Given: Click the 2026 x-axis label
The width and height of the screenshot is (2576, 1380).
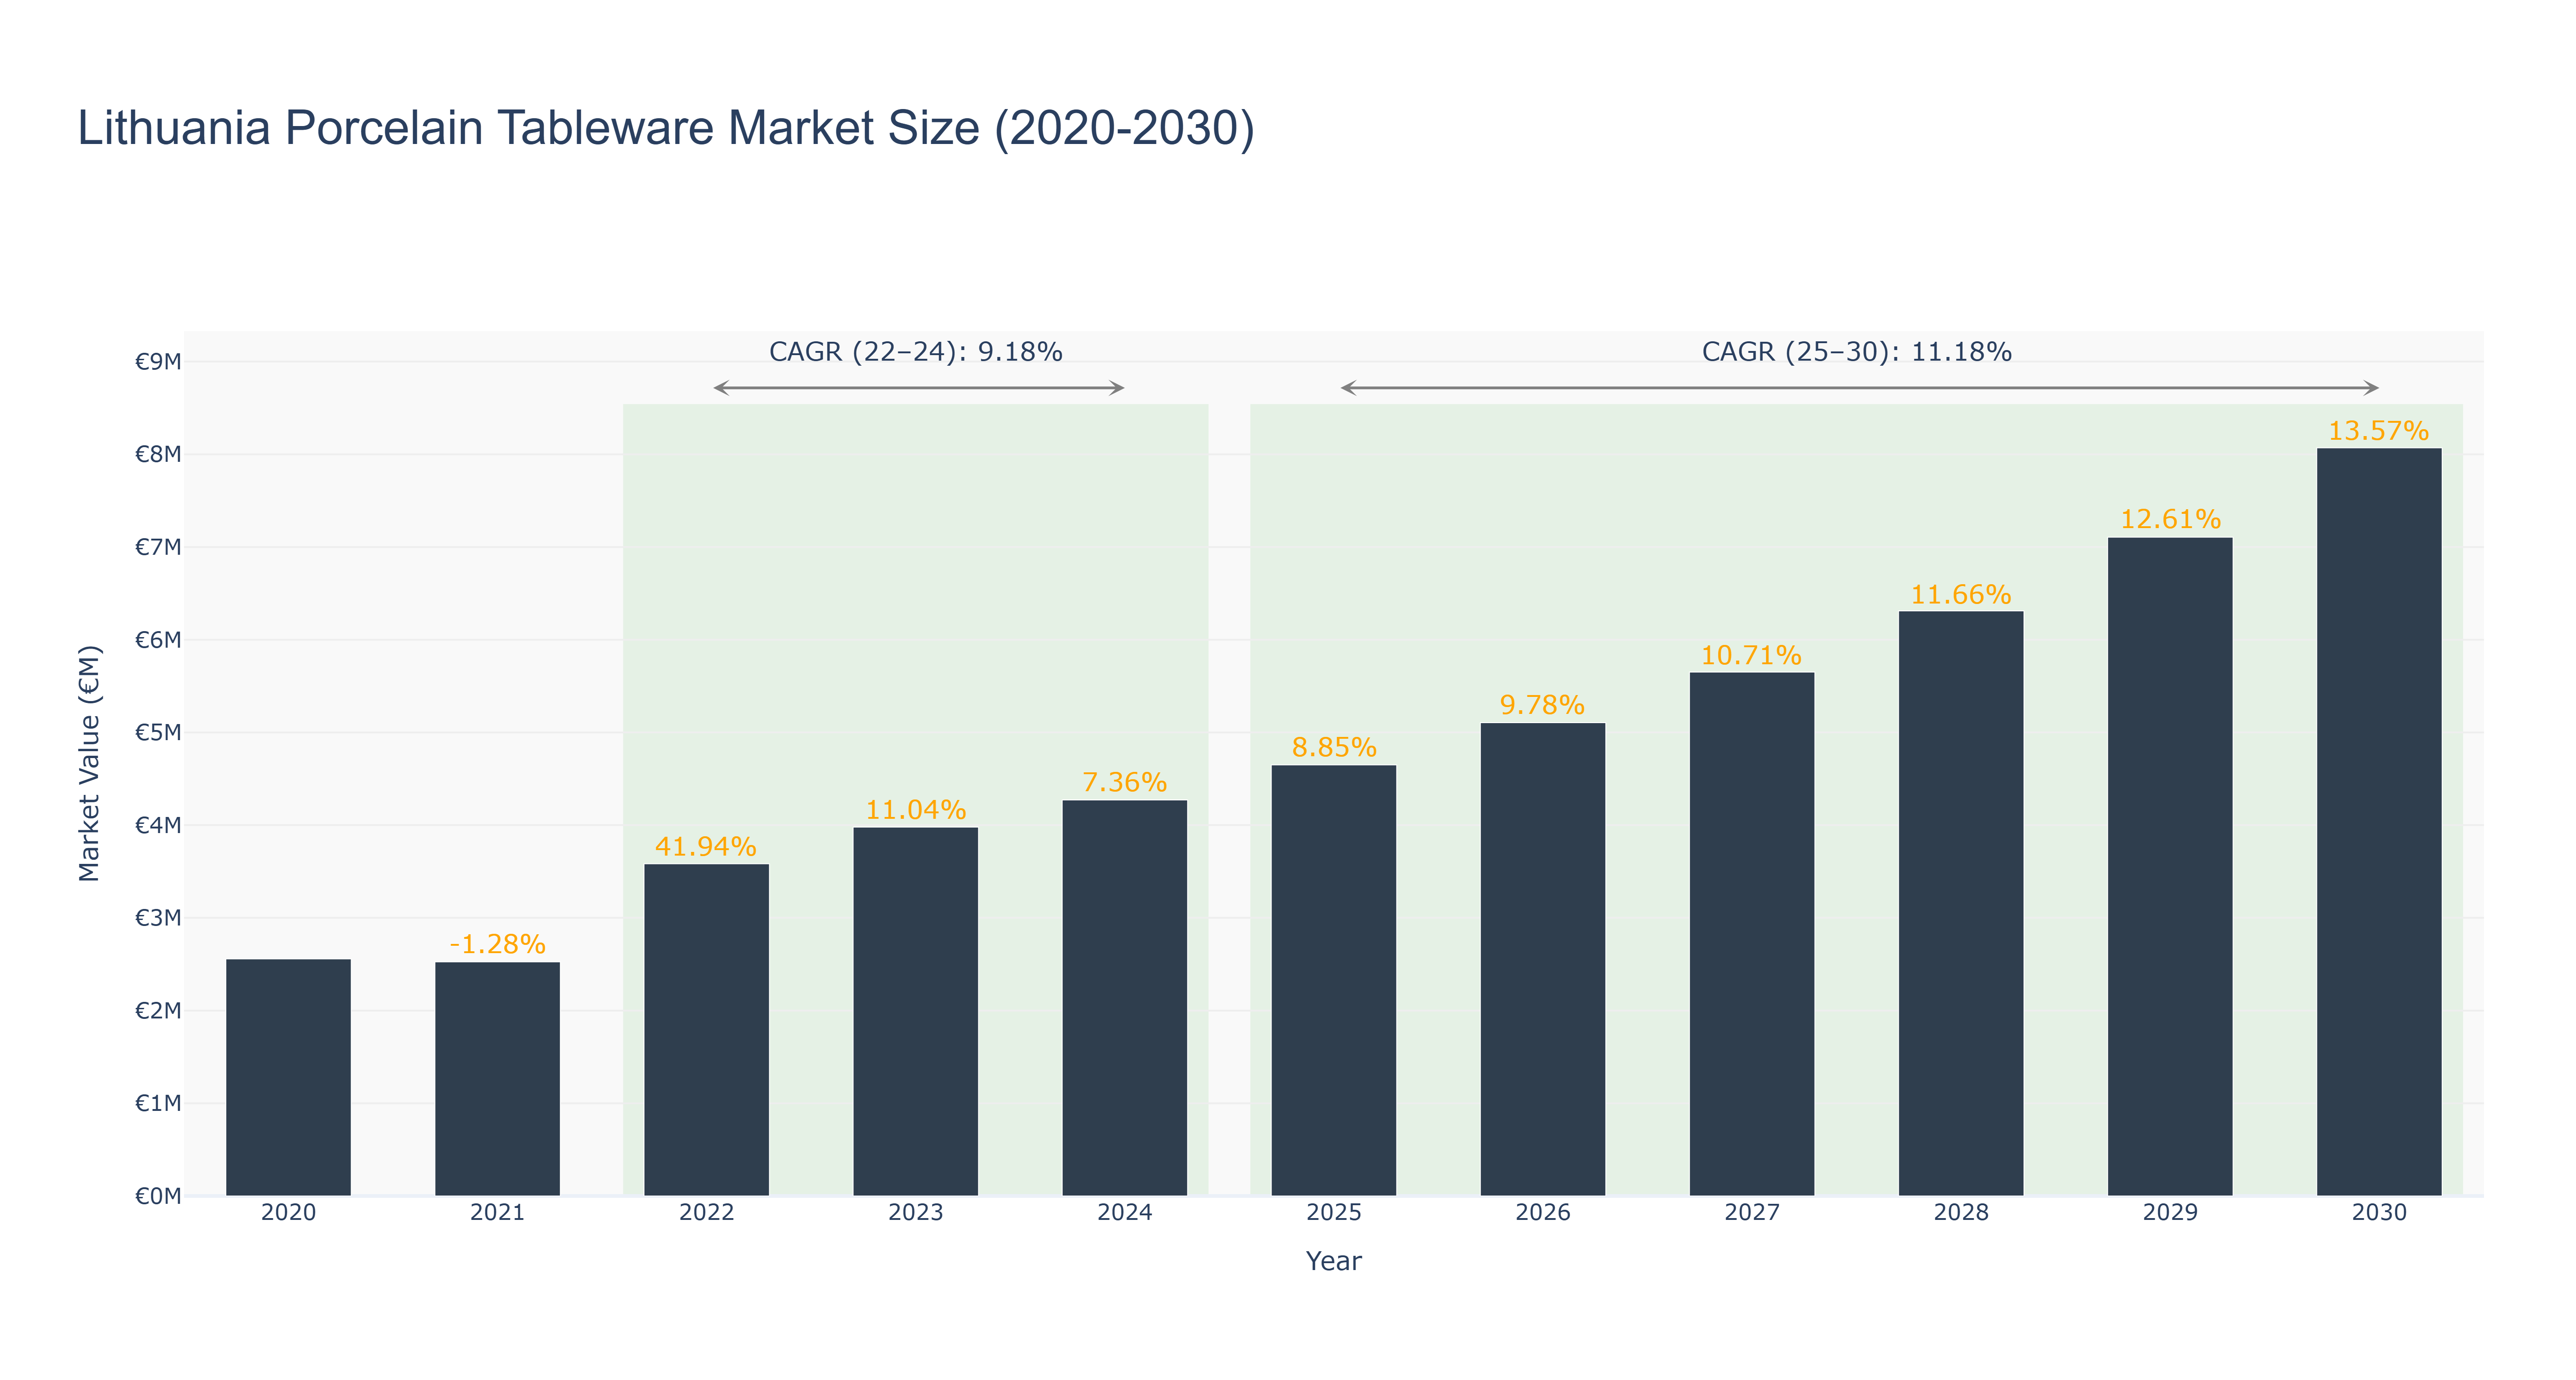Looking at the screenshot, I should point(1542,1213).
